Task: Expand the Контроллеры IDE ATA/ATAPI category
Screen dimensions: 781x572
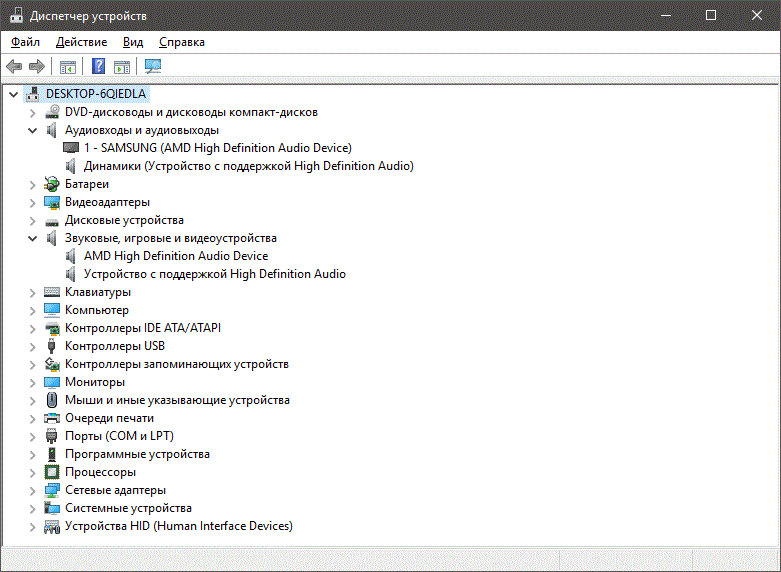Action: pos(32,329)
